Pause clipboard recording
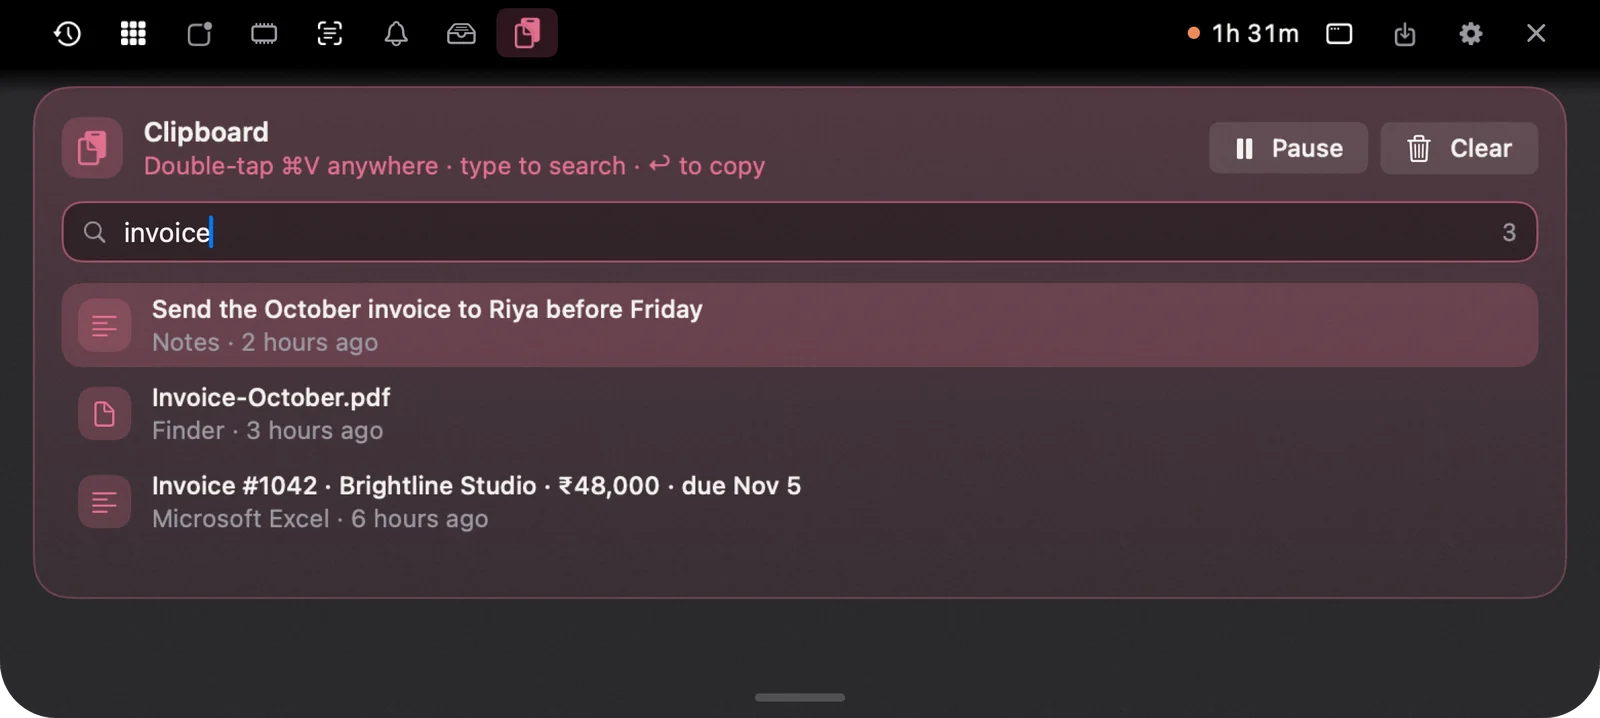Image resolution: width=1600 pixels, height=718 pixels. pyautogui.click(x=1288, y=148)
